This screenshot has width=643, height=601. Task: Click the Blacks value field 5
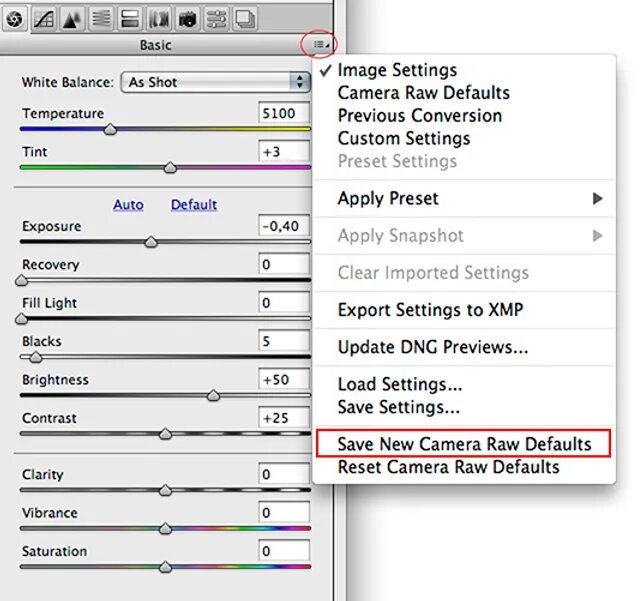pyautogui.click(x=284, y=341)
